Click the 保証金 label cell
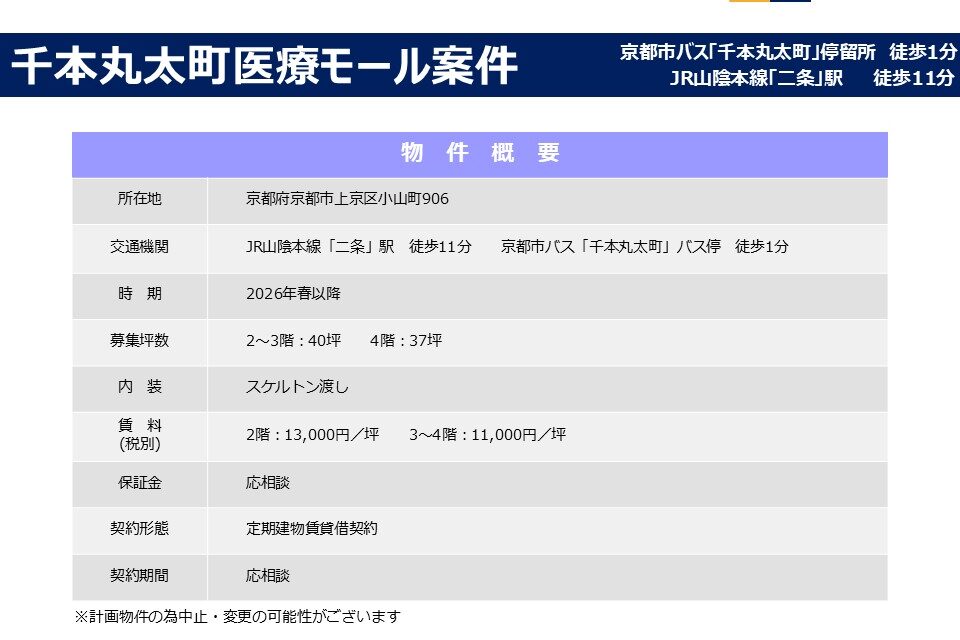This screenshot has width=960, height=640. [x=140, y=484]
